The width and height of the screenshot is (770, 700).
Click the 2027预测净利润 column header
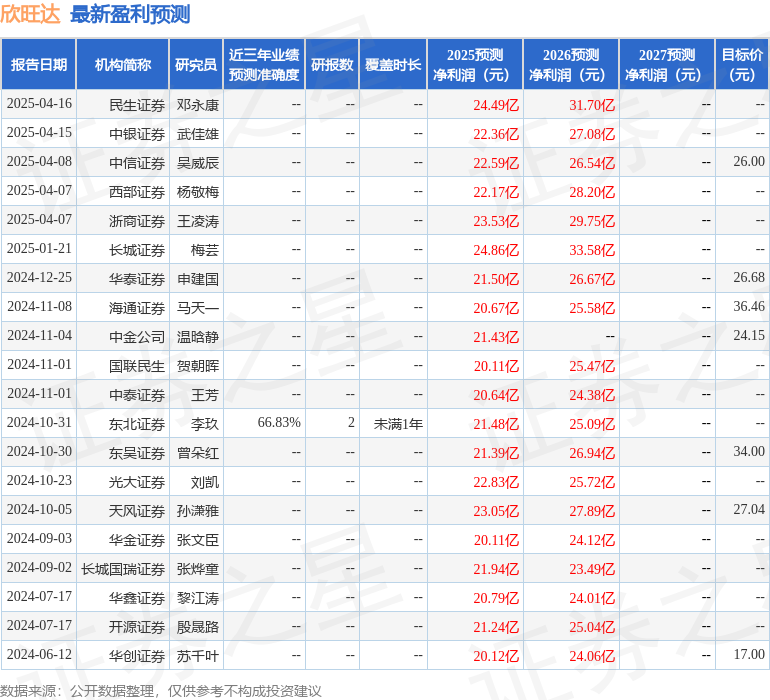point(667,65)
